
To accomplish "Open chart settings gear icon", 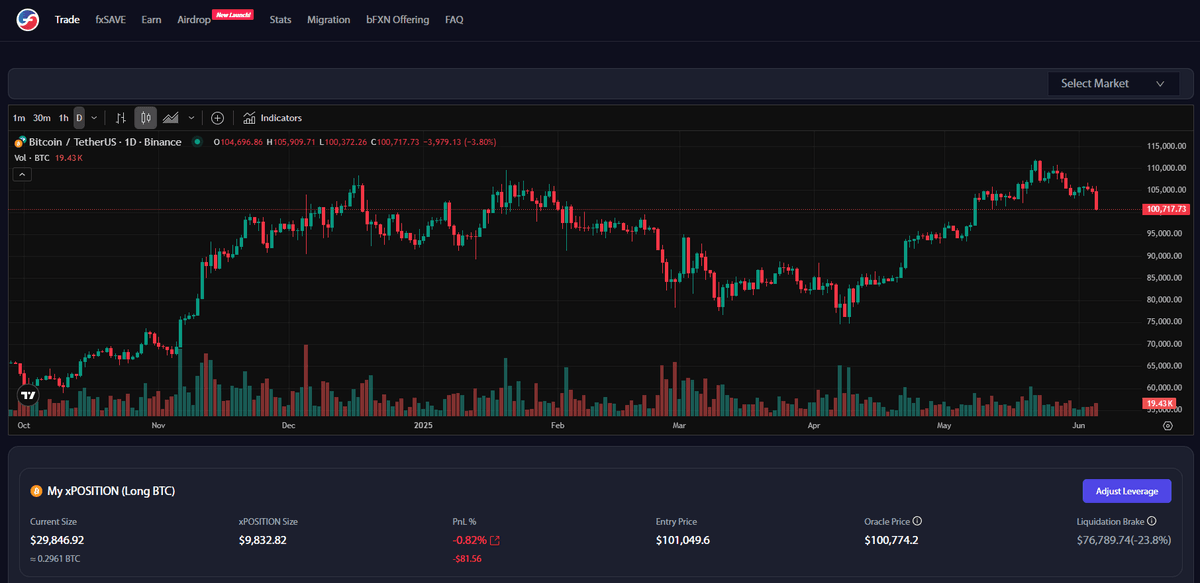I will (1167, 426).
